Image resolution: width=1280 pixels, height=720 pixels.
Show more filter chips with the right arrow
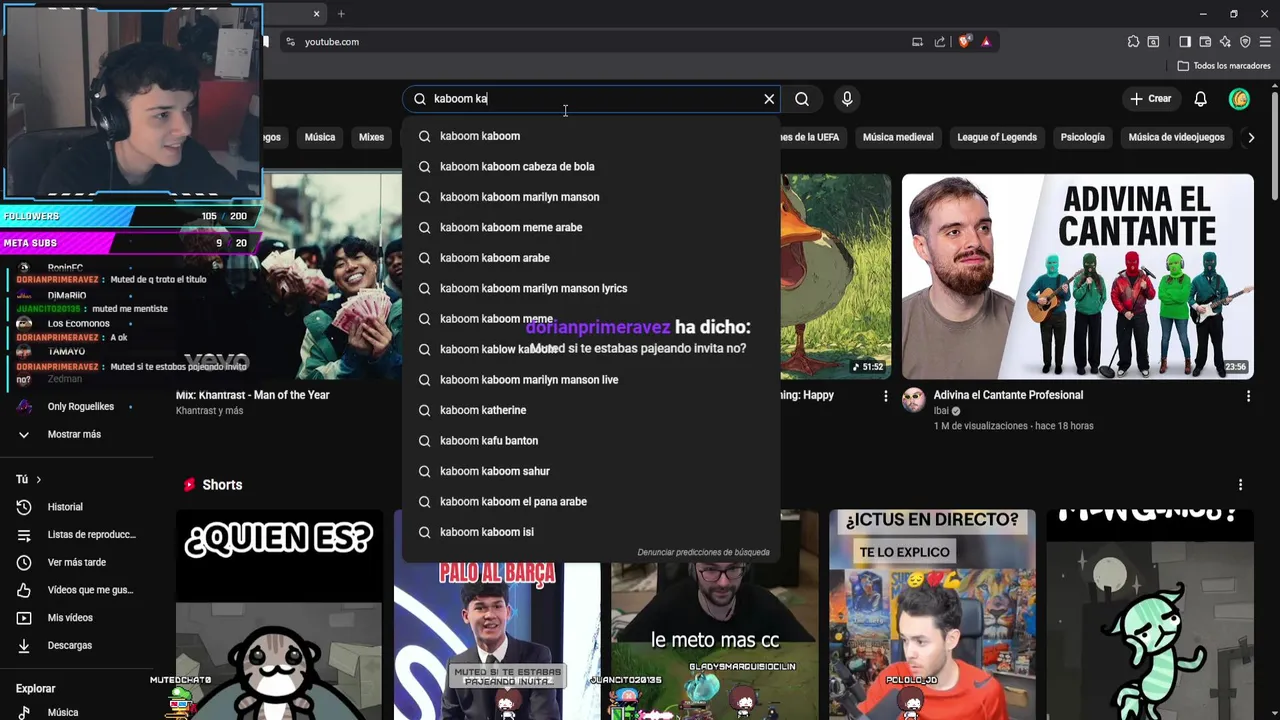click(1251, 137)
